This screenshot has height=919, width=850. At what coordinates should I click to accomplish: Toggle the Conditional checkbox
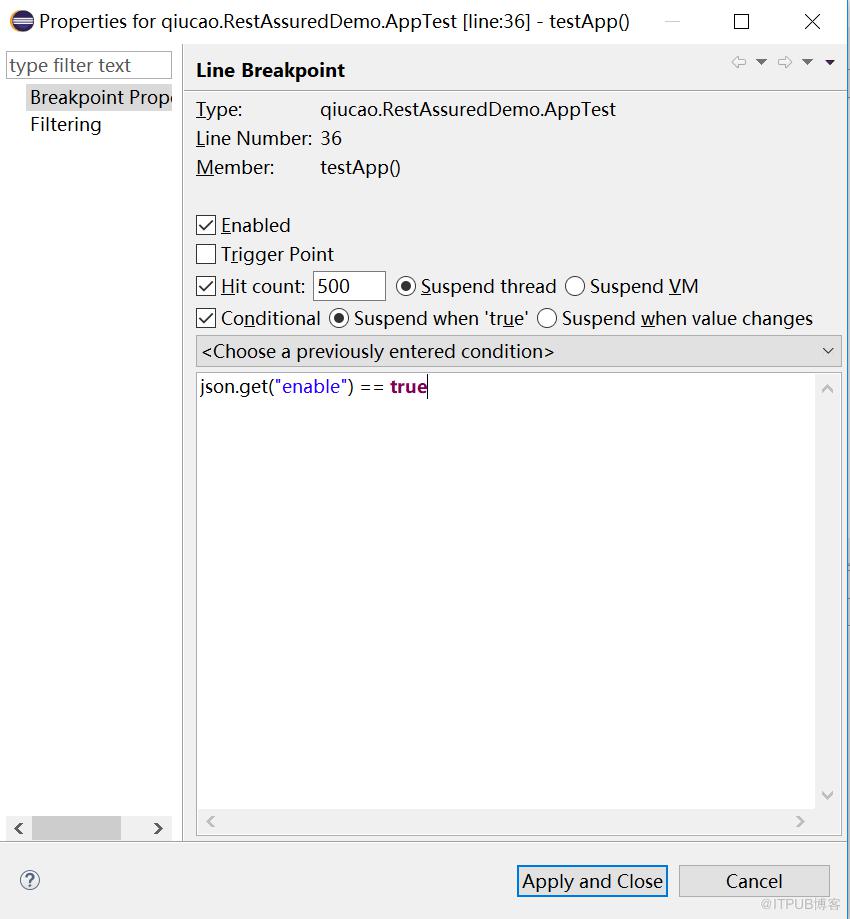206,318
